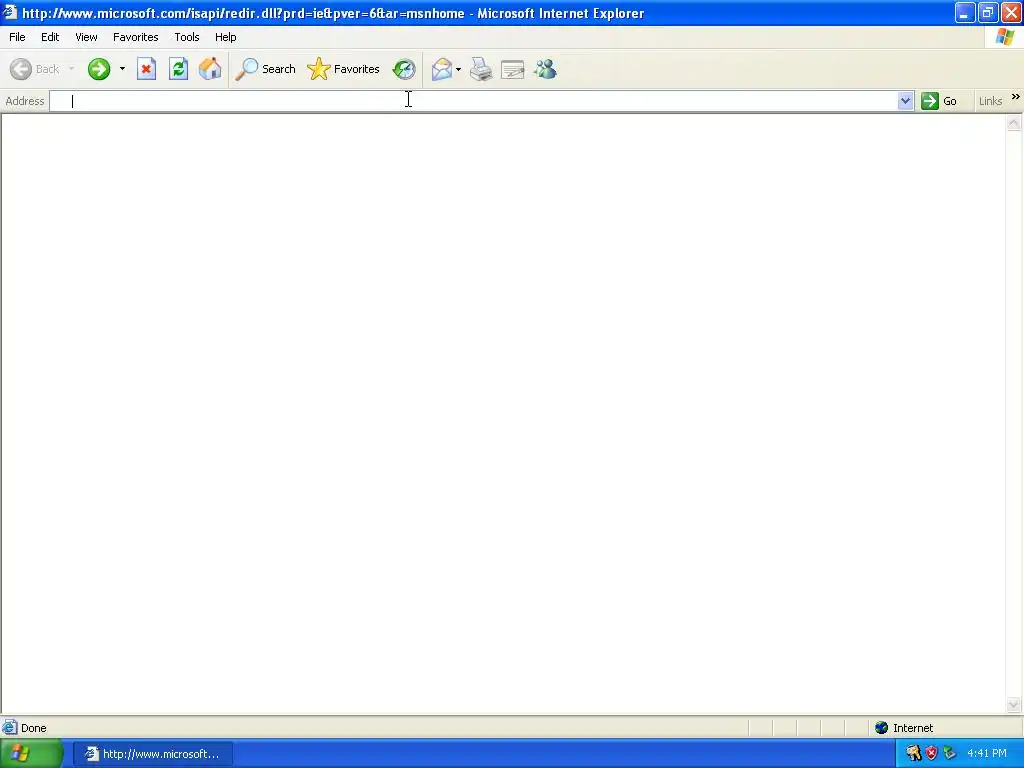This screenshot has height=768, width=1024.
Task: Open the Favorites menu
Action: pyautogui.click(x=135, y=37)
